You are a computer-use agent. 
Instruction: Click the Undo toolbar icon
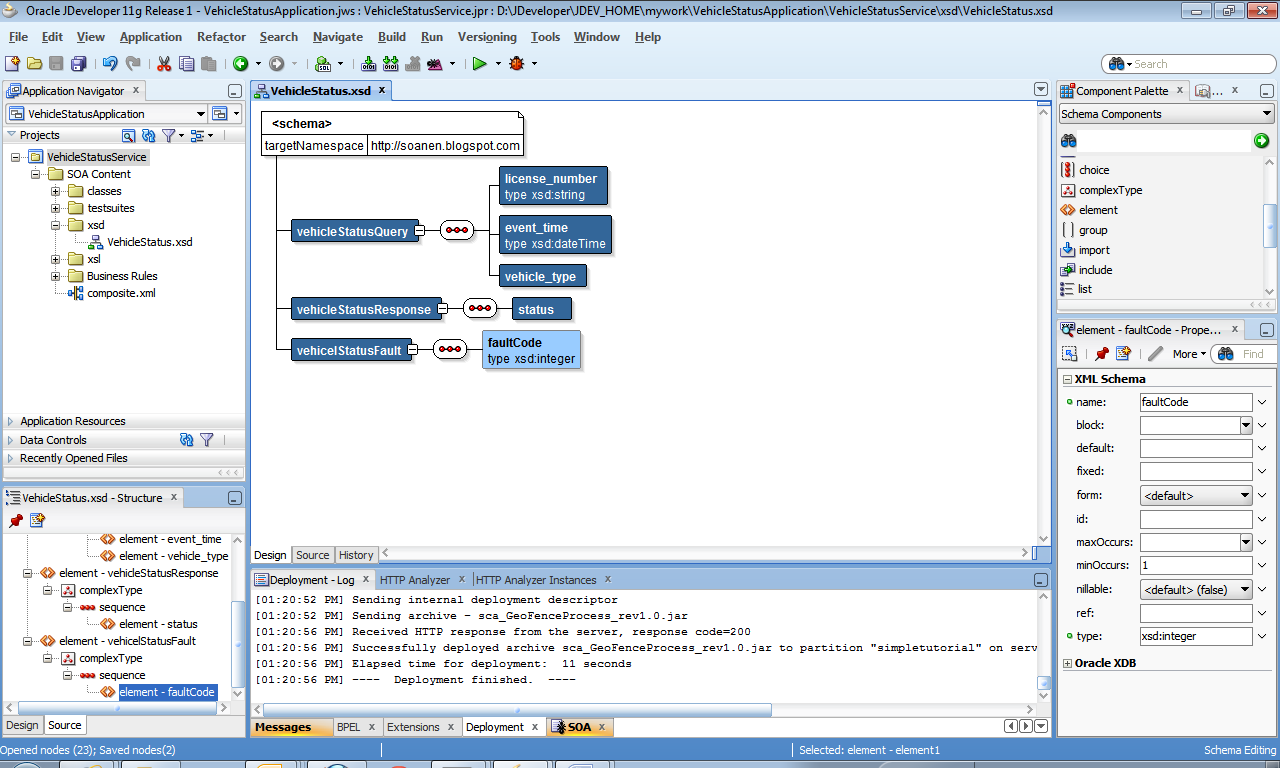coord(110,63)
